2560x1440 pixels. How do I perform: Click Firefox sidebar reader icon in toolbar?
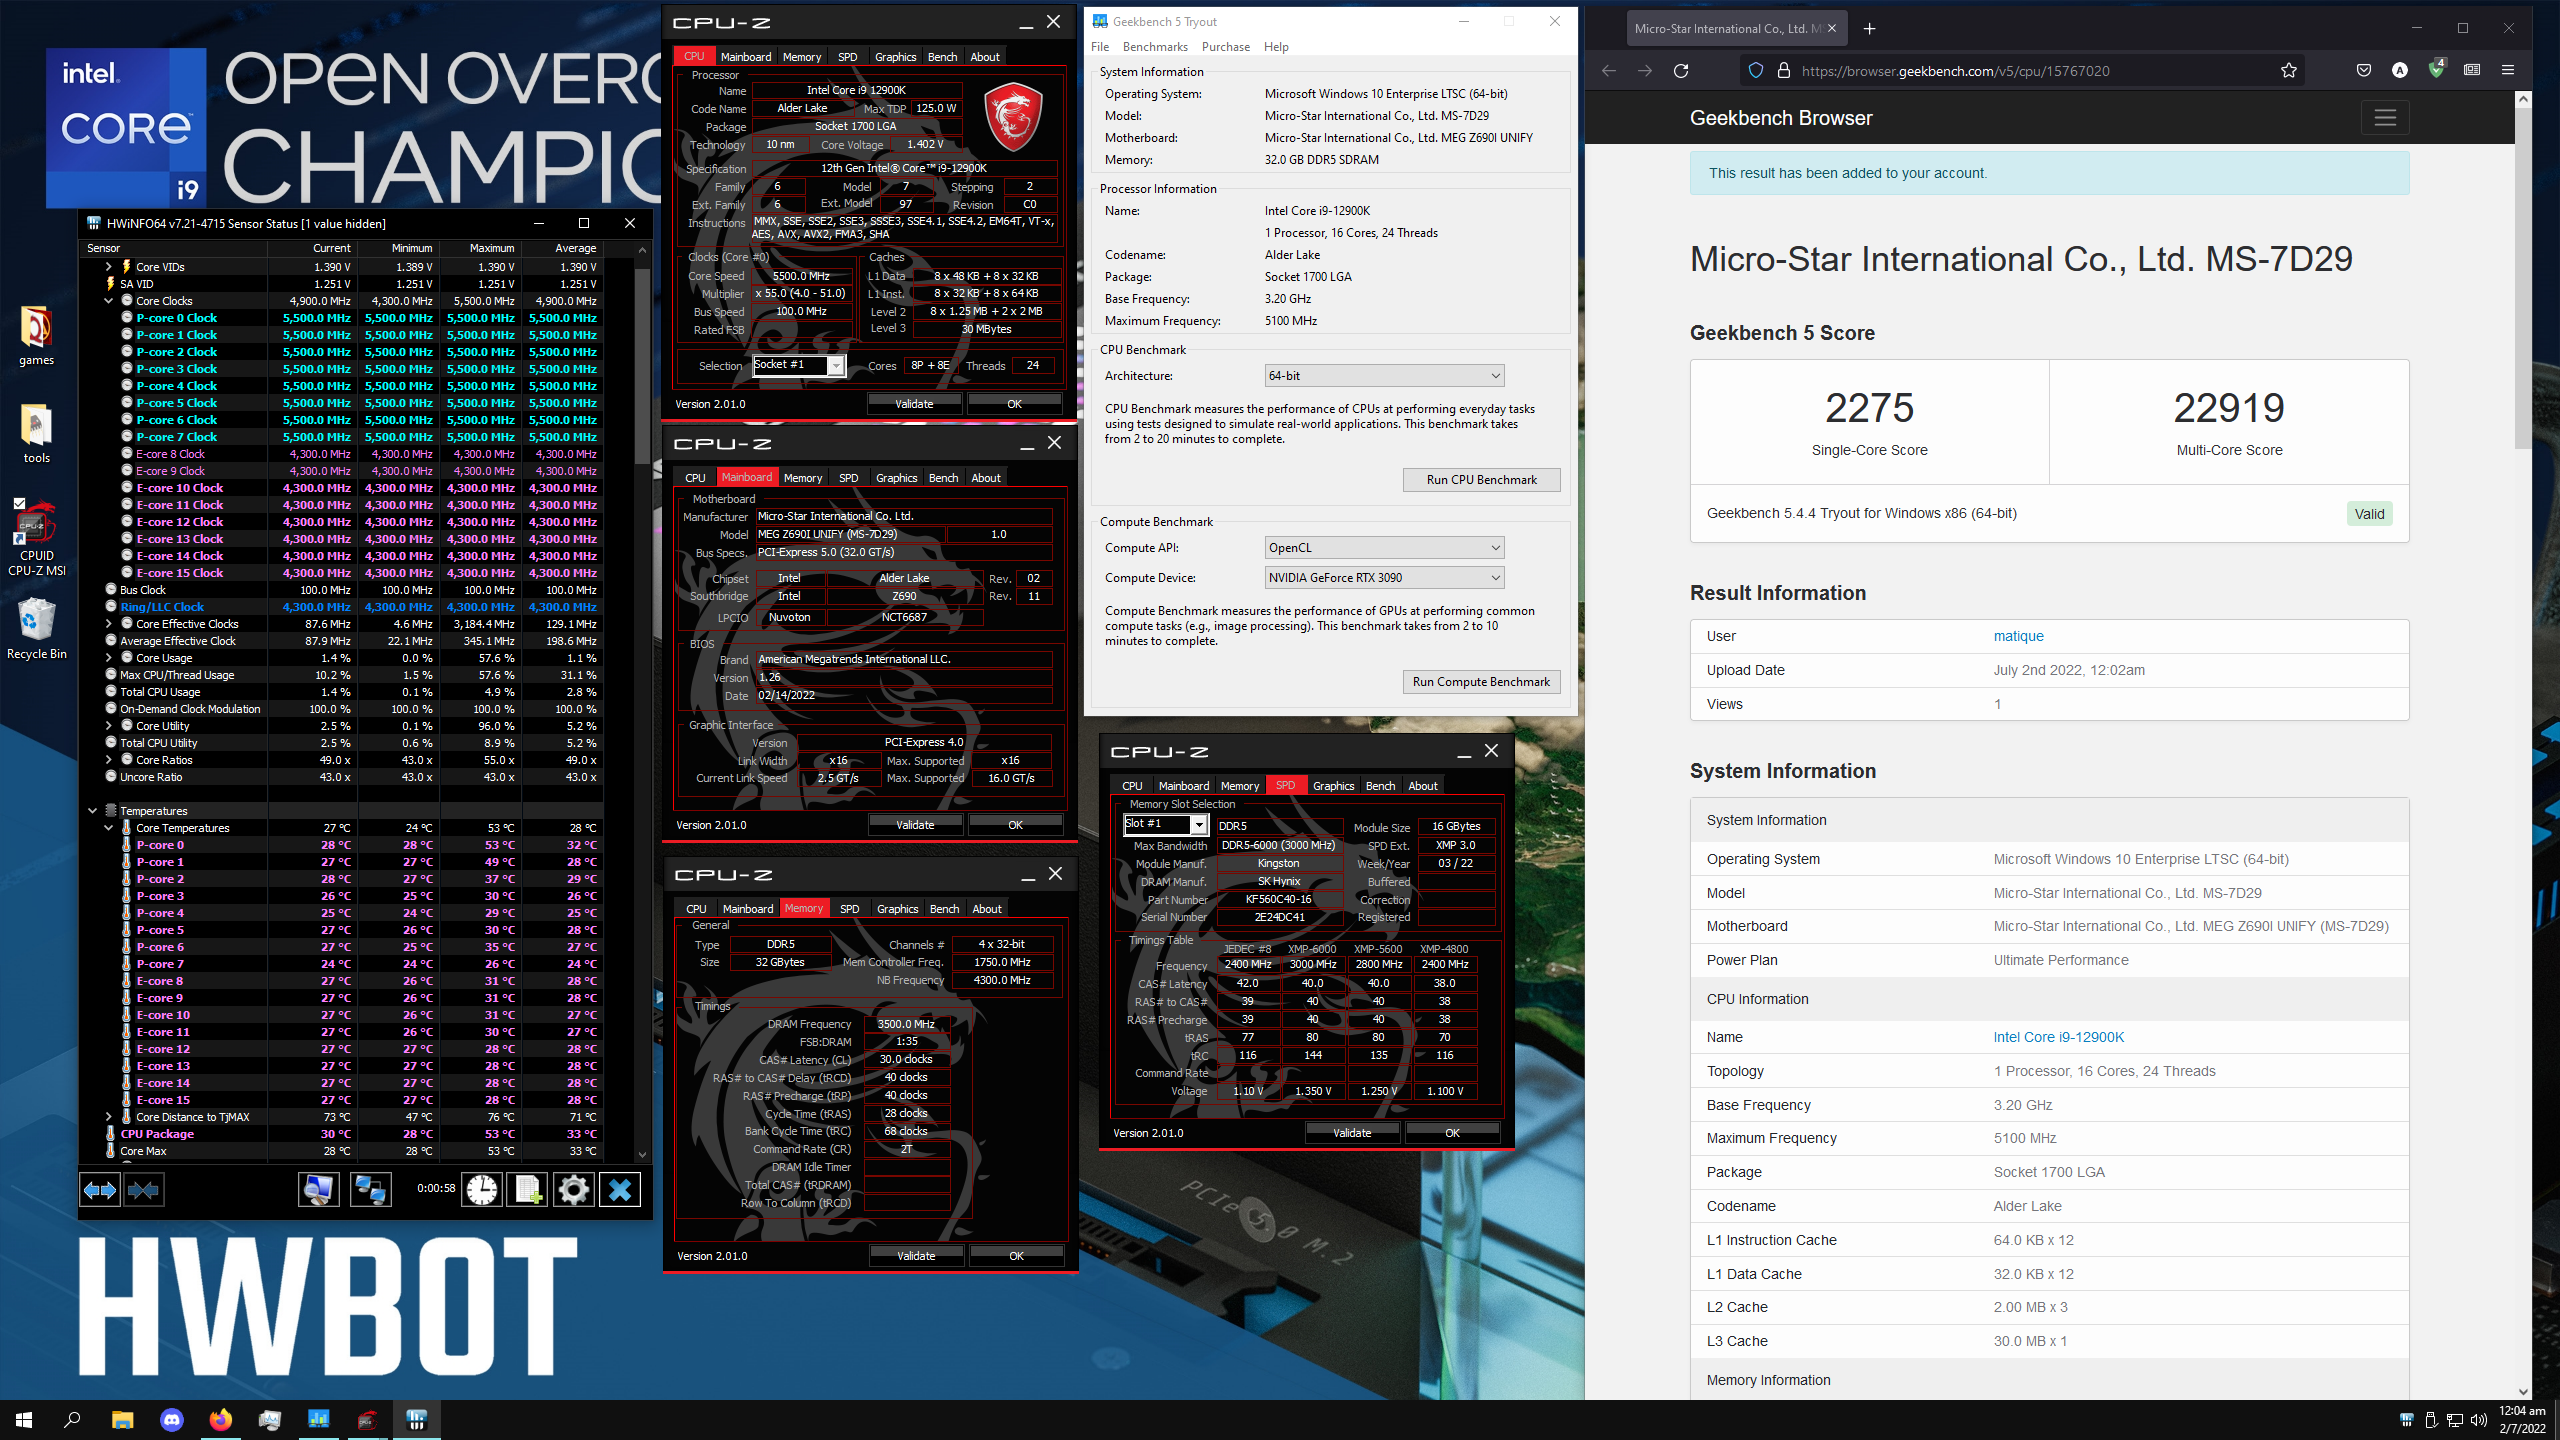(x=2472, y=70)
